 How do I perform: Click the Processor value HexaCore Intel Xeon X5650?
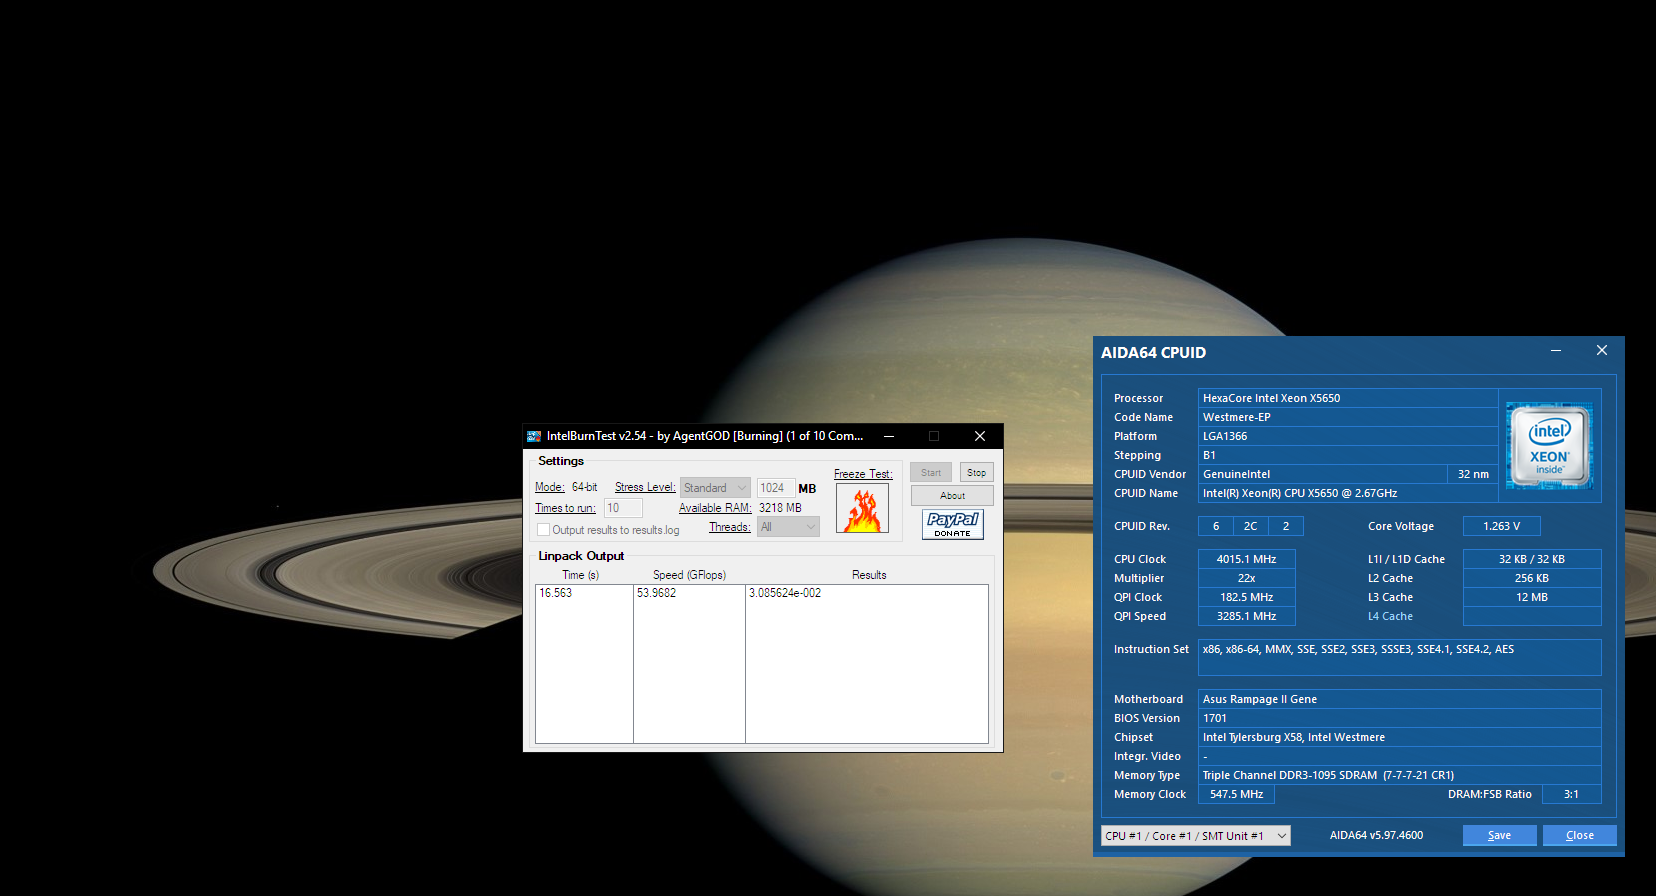point(1347,398)
